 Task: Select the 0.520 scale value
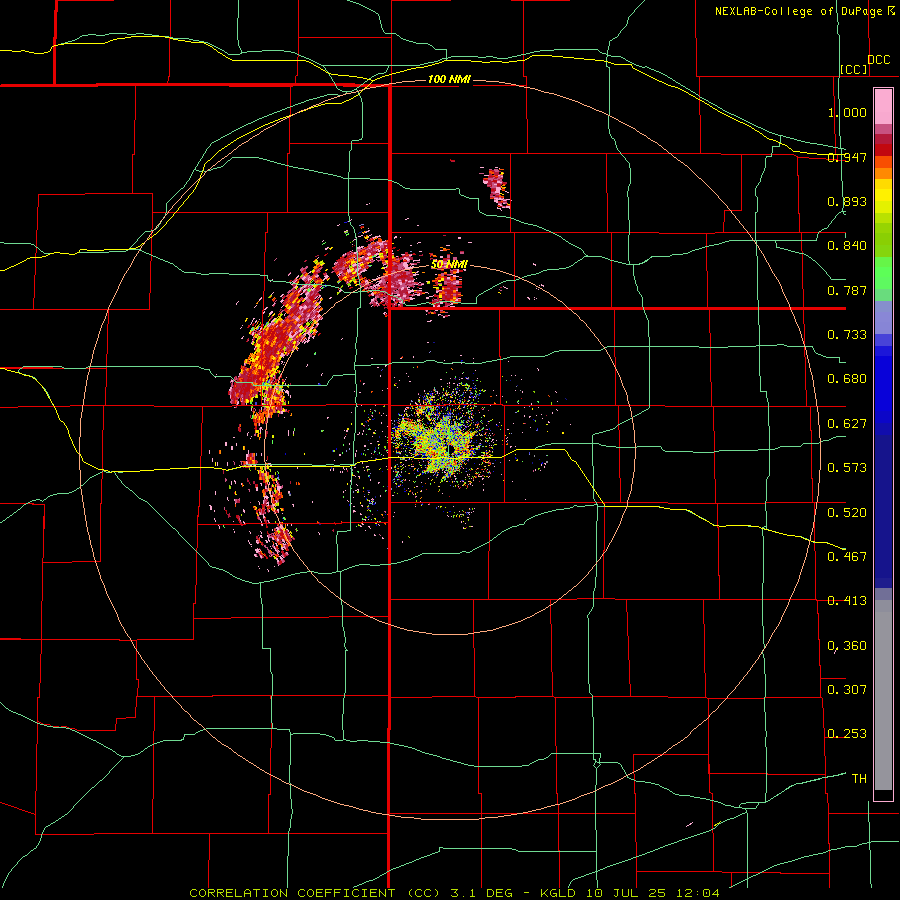coord(847,513)
